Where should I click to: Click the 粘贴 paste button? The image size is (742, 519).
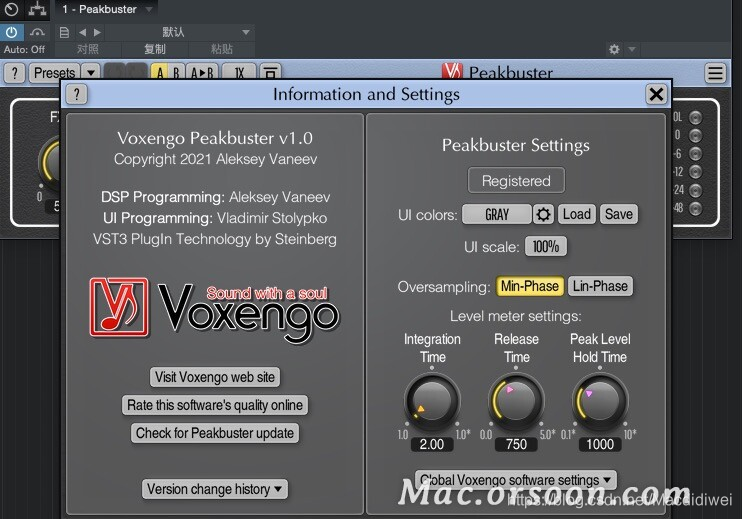pyautogui.click(x=221, y=49)
